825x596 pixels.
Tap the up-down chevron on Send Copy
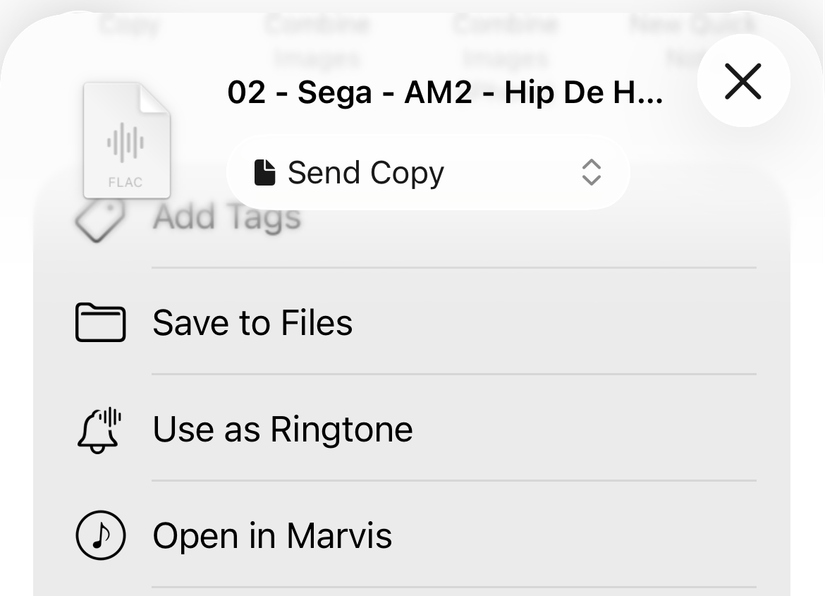tap(591, 172)
